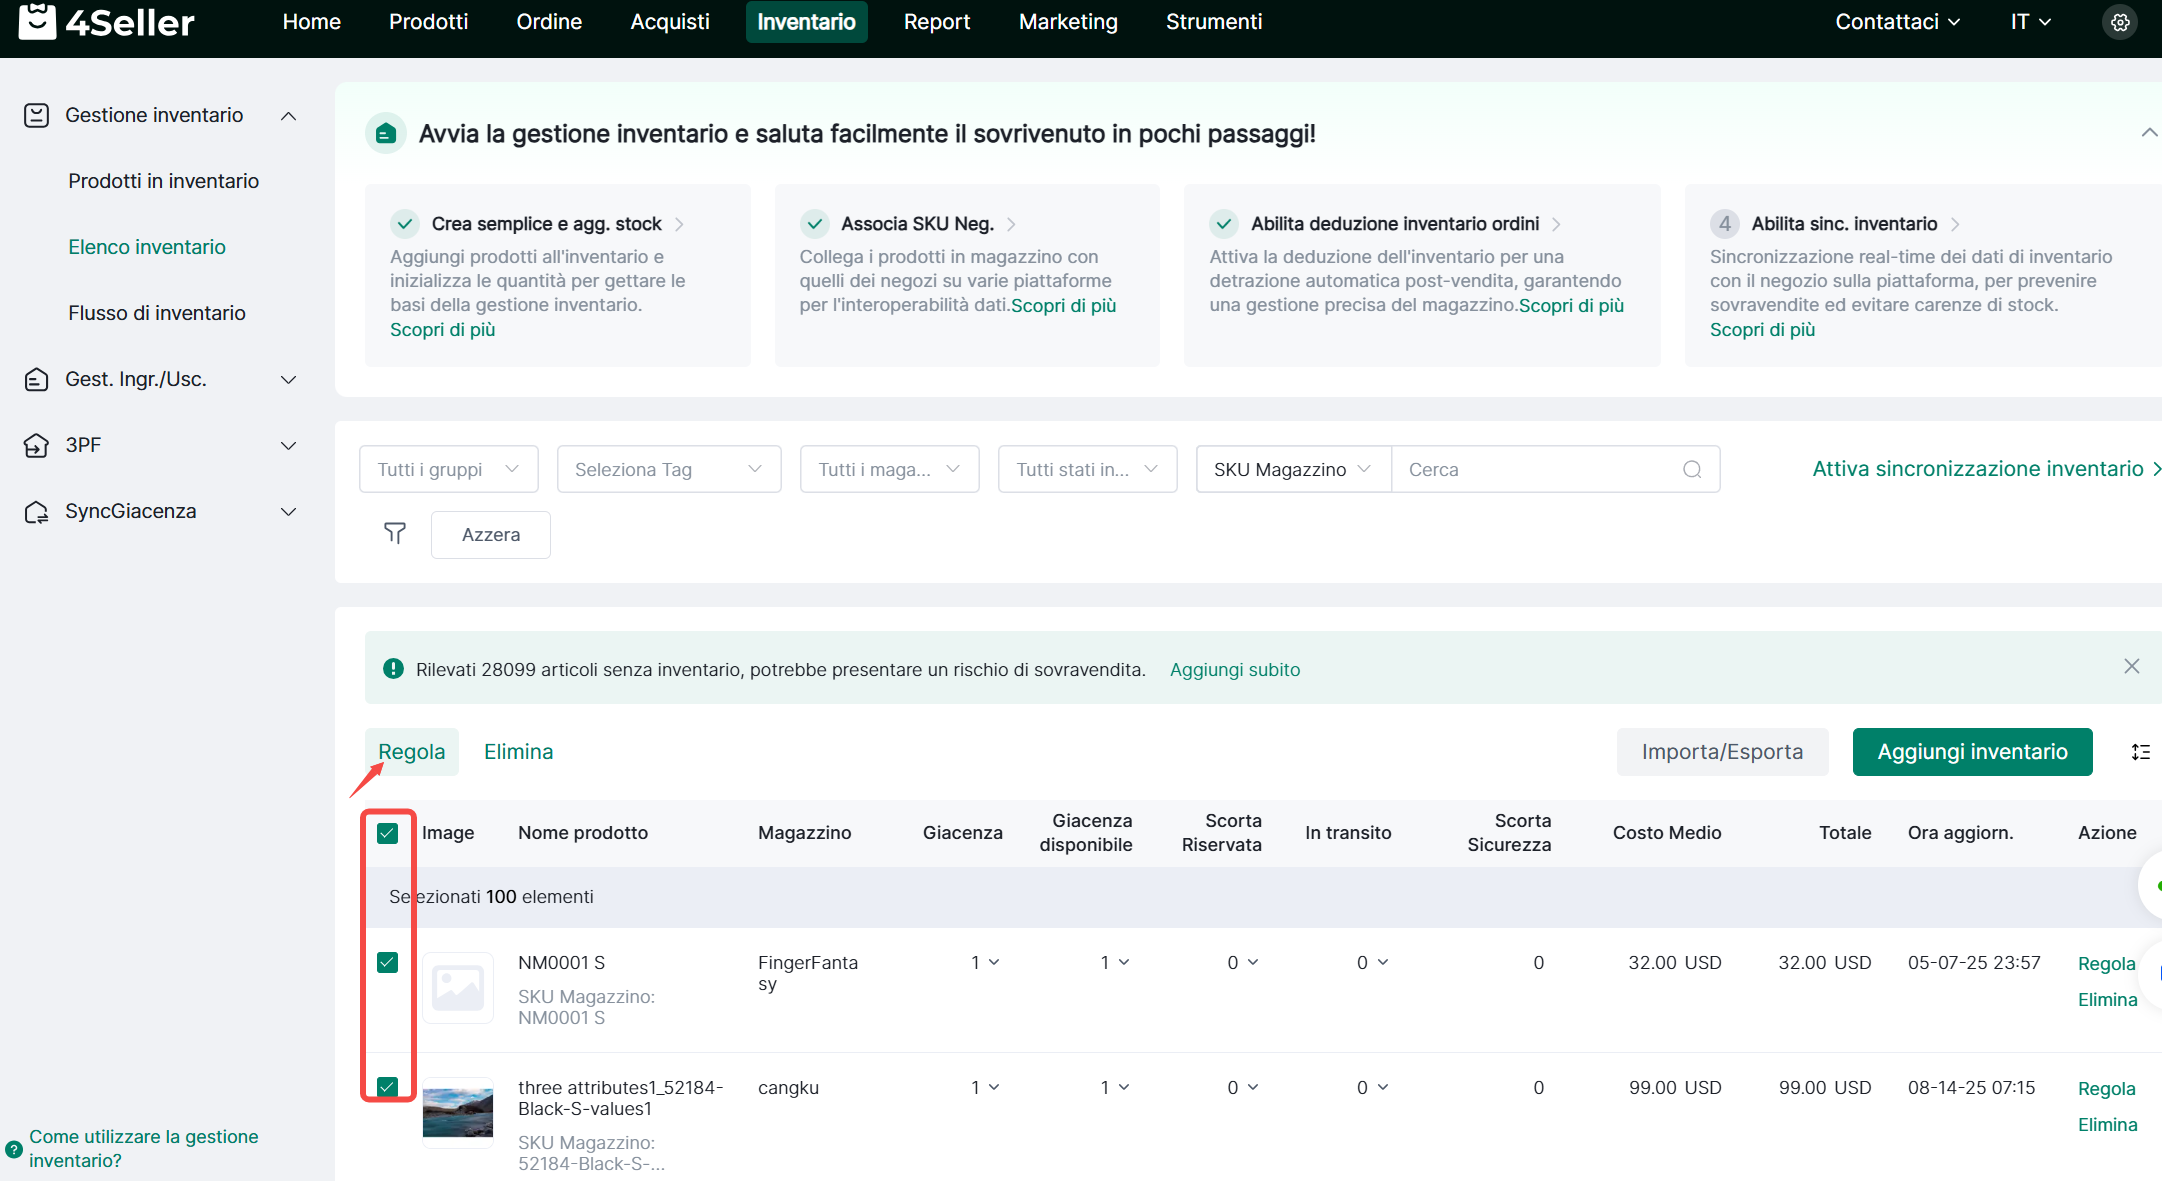Uncheck the select-all header checkbox
The height and width of the screenshot is (1181, 2162).
tap(387, 833)
